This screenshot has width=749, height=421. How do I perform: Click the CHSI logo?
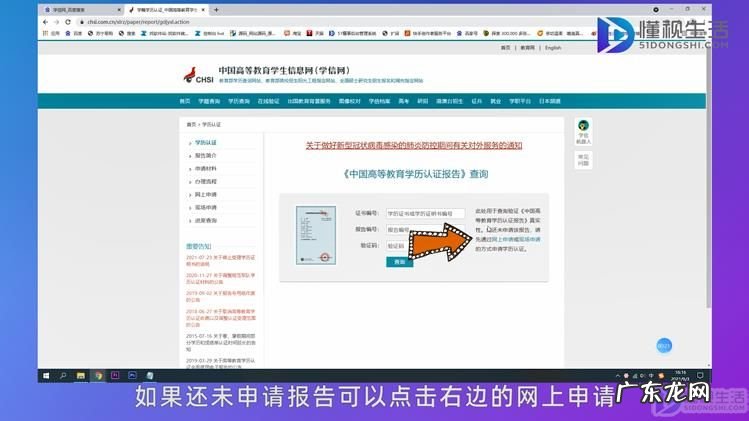(198, 76)
